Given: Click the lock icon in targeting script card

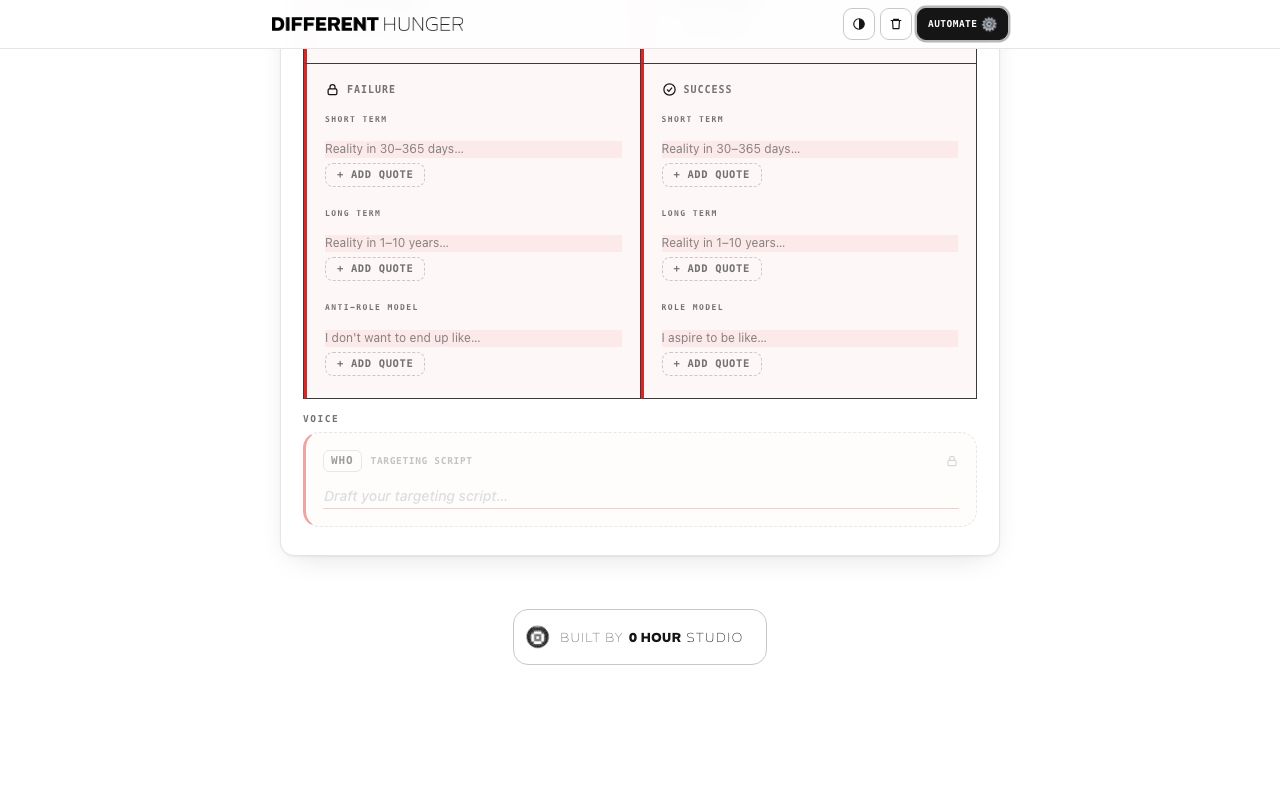Looking at the screenshot, I should 952,461.
